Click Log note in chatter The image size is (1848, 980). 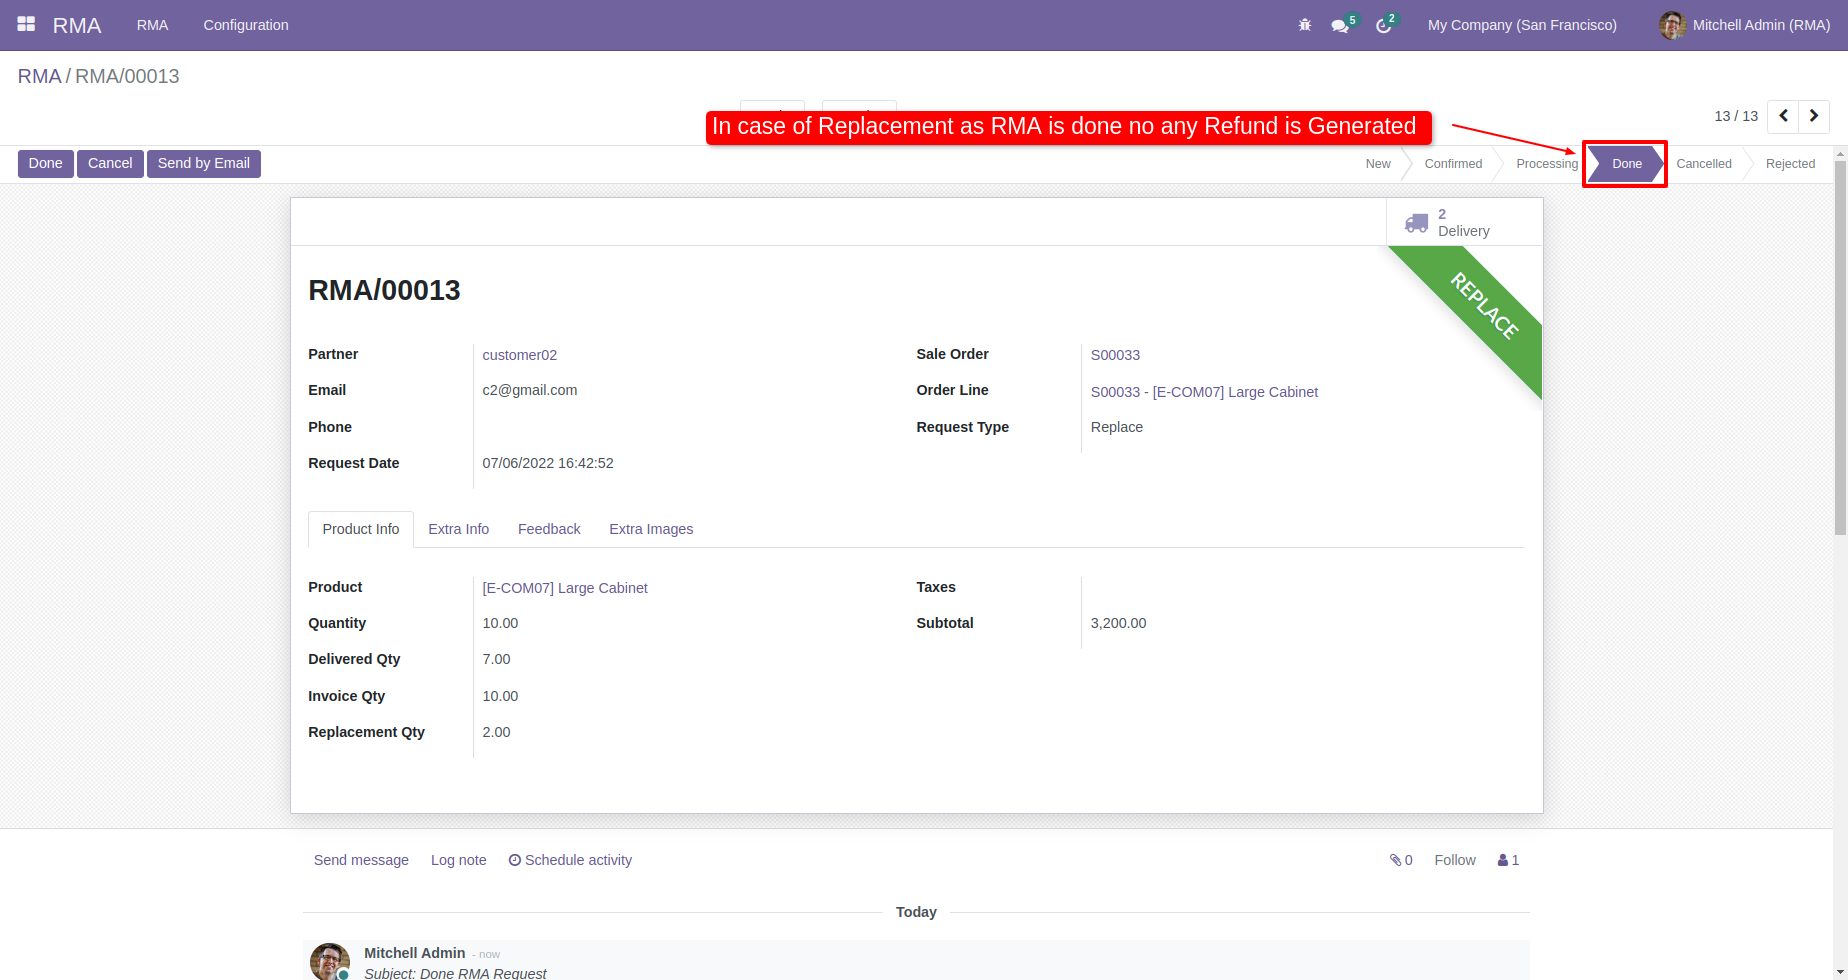(x=459, y=860)
